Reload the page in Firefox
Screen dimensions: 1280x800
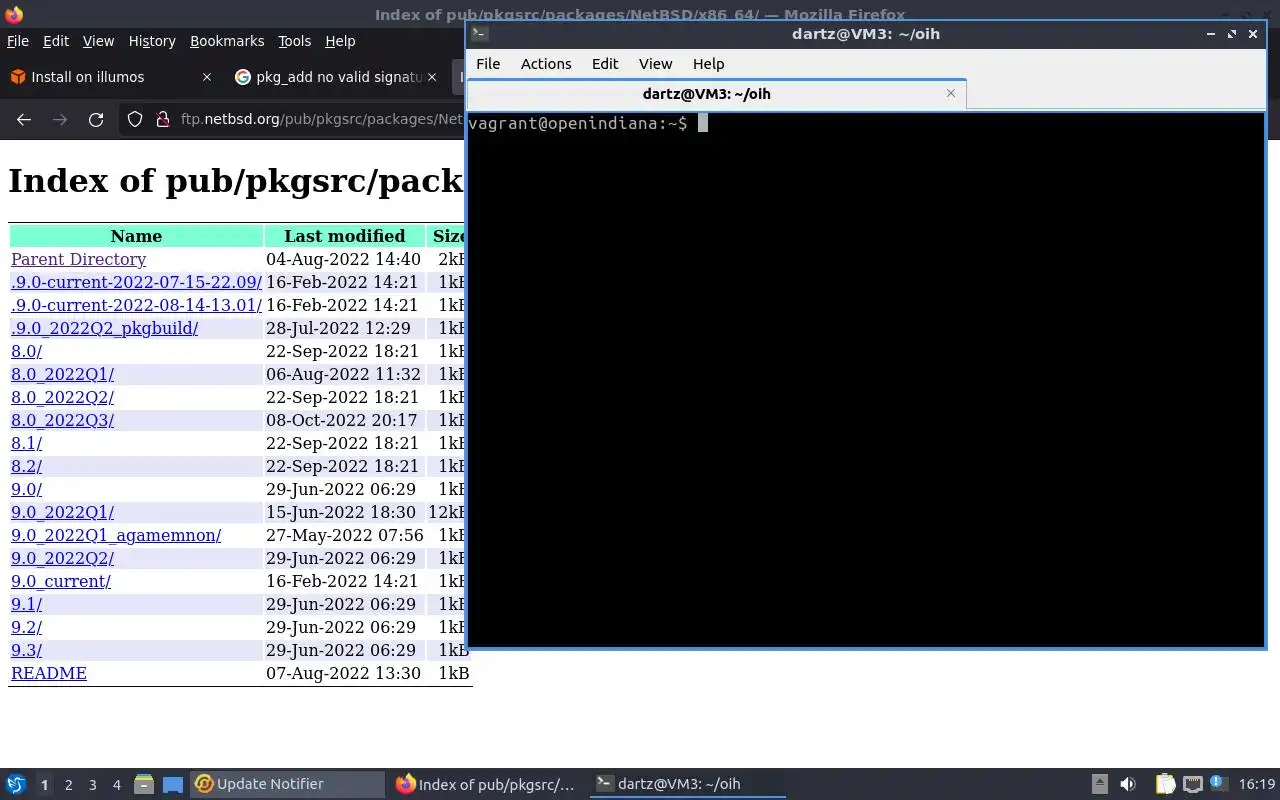click(96, 119)
